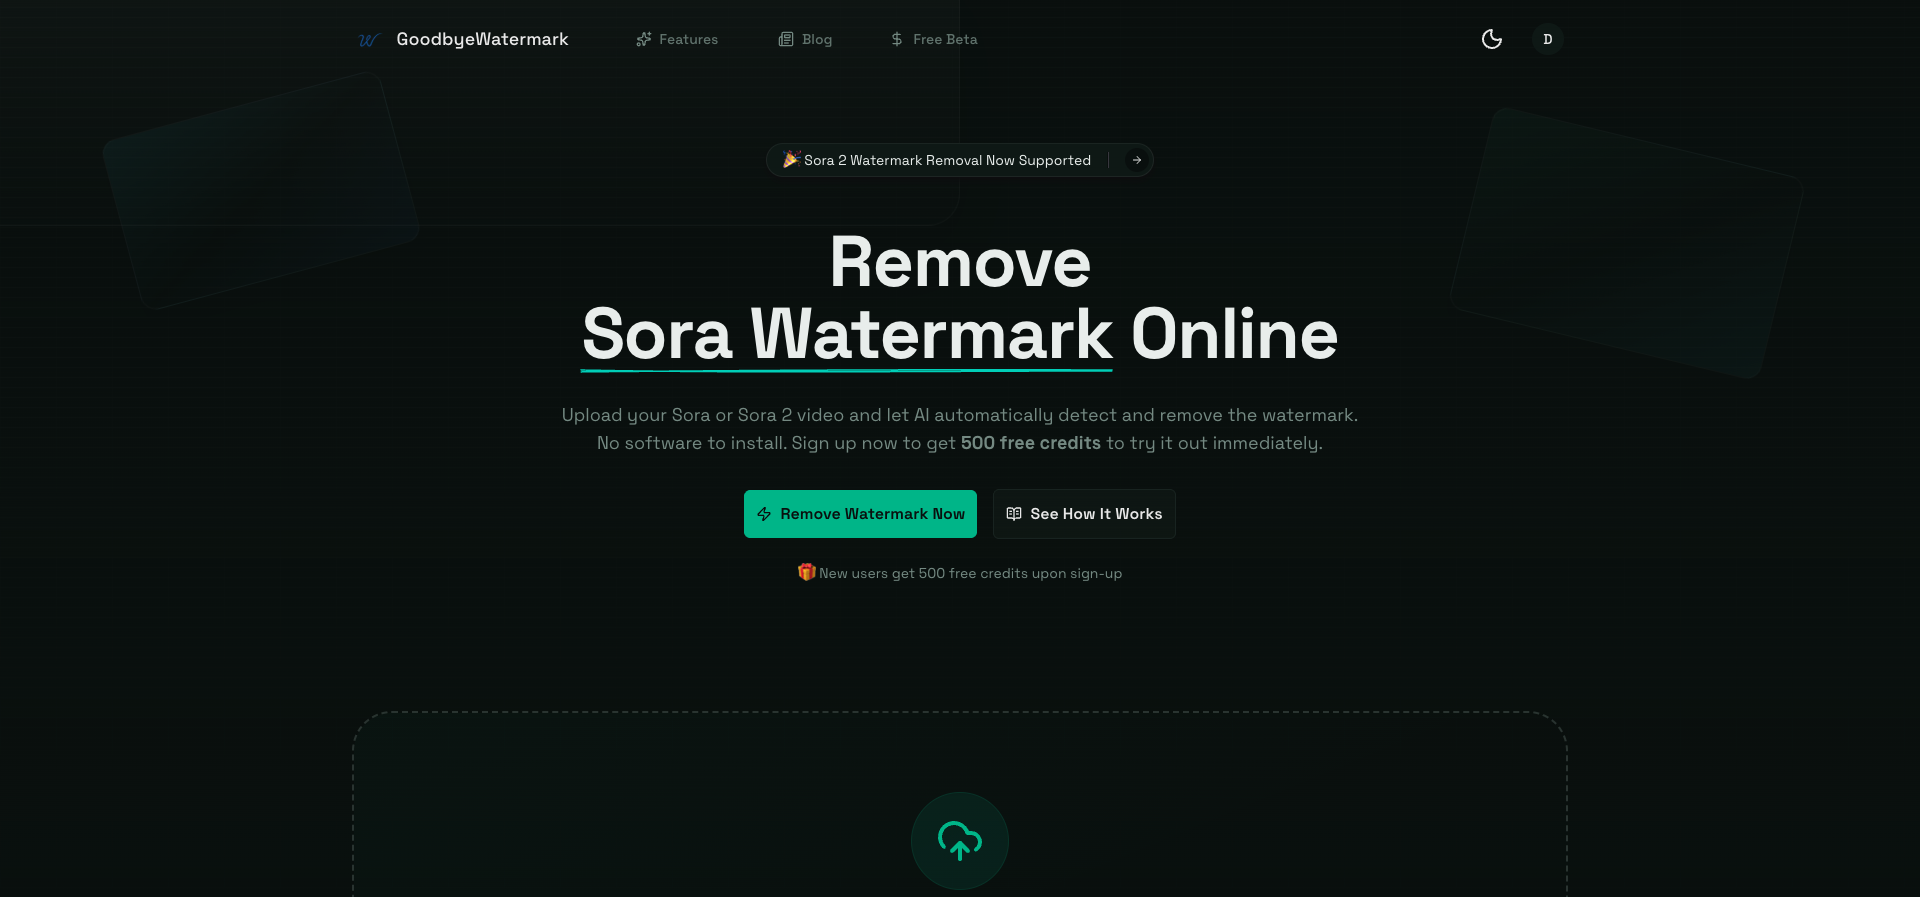Screen dimensions: 1920x897
Task: Click the Sora Watermark underlined heading
Action: 847,335
